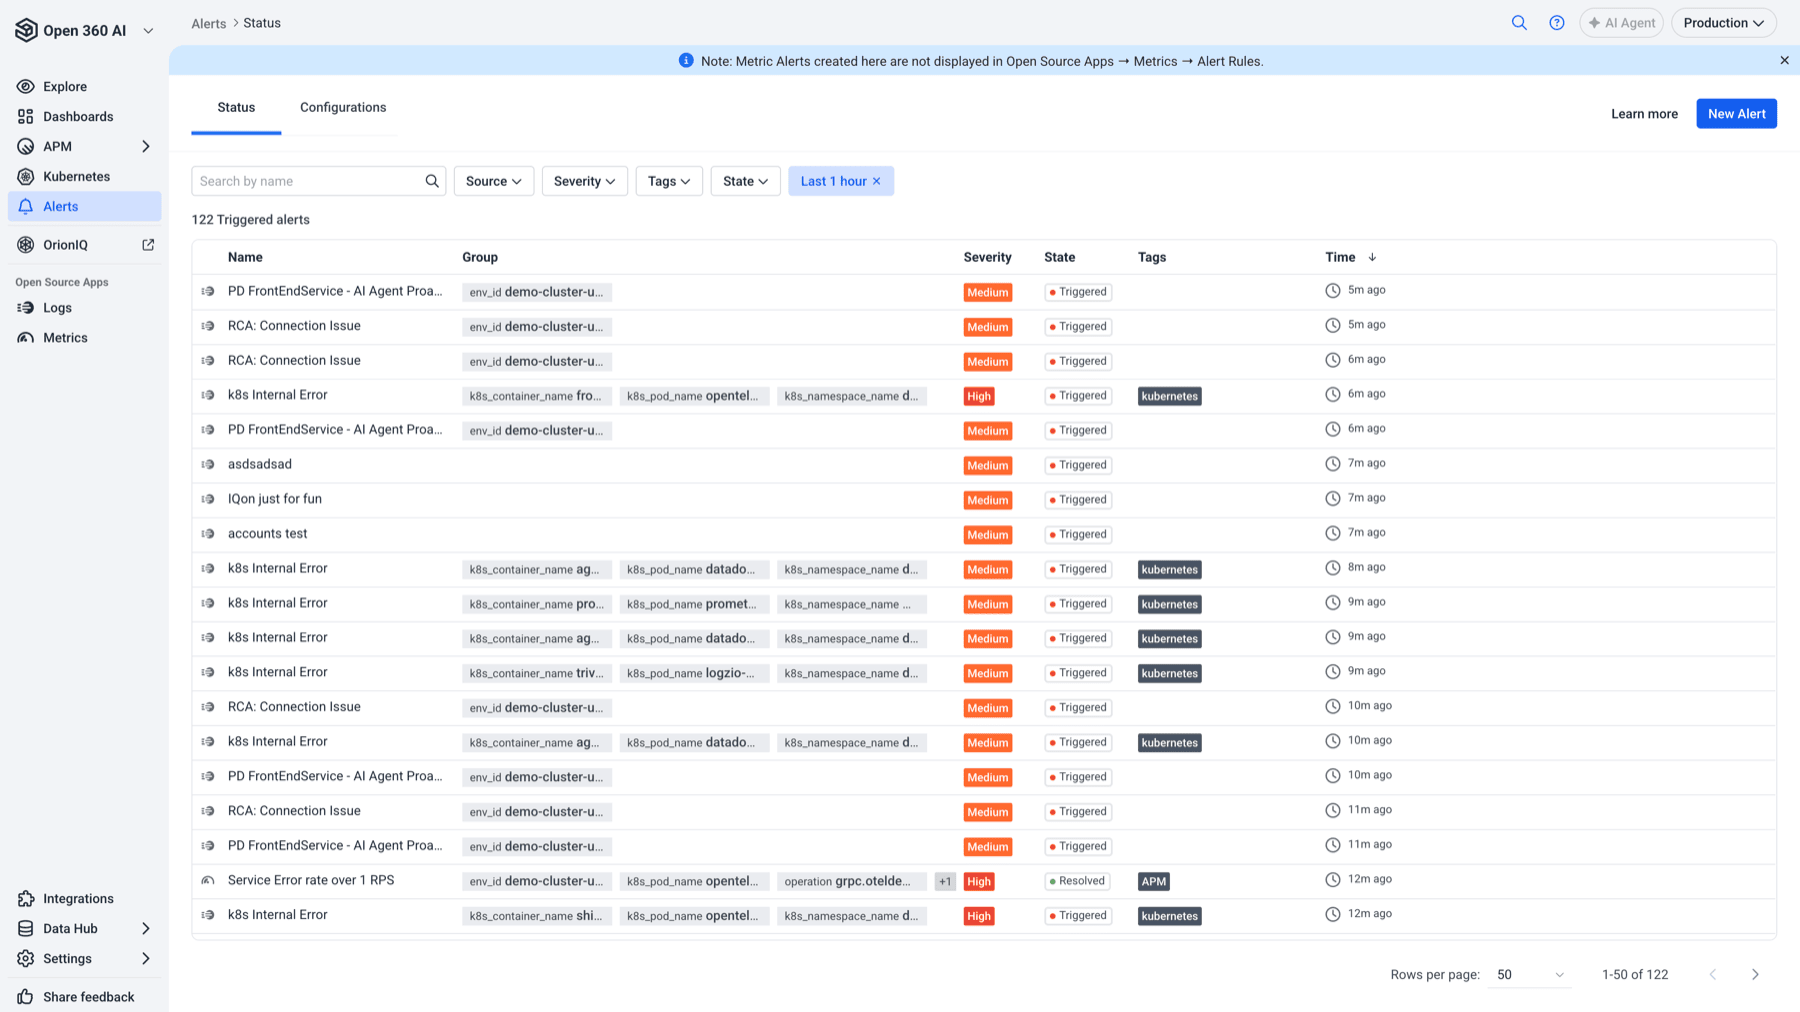This screenshot has height=1012, width=1800.
Task: Open the help question mark icon
Action: [1557, 23]
